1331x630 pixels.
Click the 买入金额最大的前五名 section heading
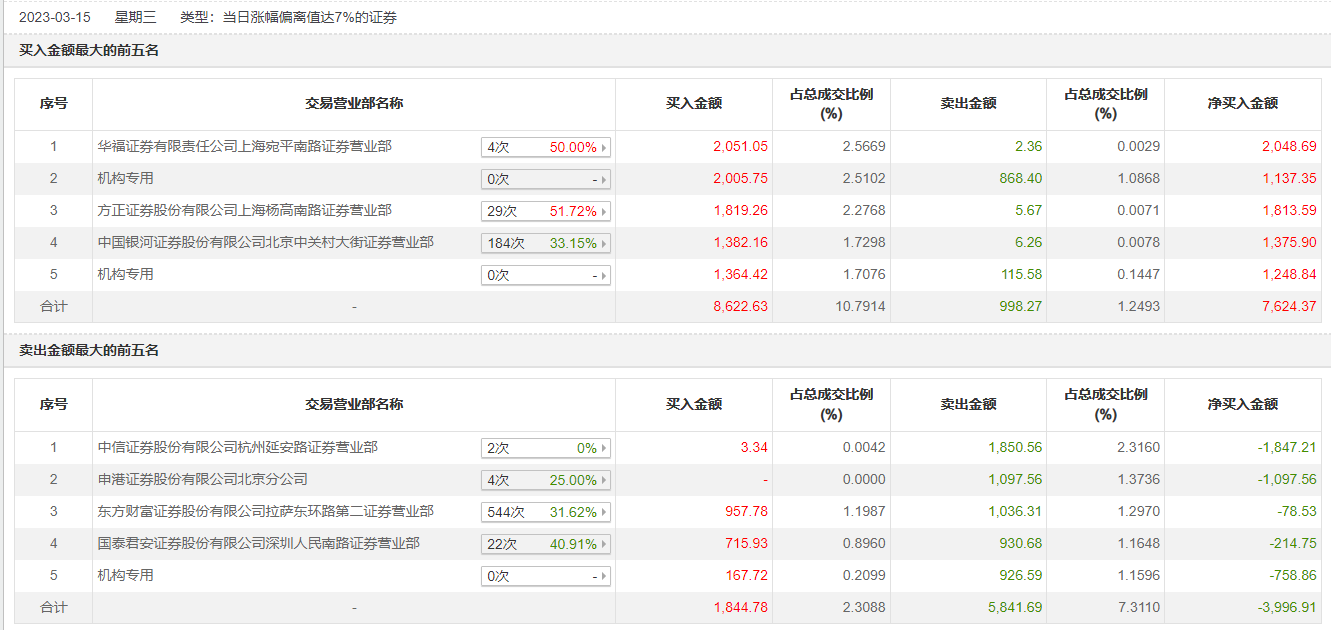tap(89, 50)
